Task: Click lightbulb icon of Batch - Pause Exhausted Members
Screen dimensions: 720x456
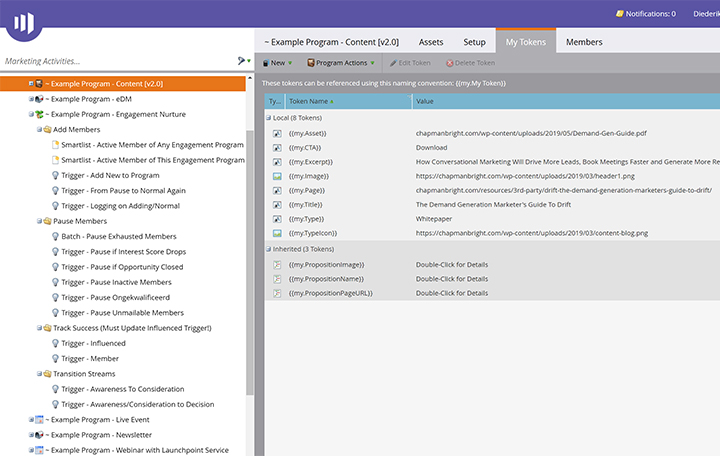Action: [56, 236]
